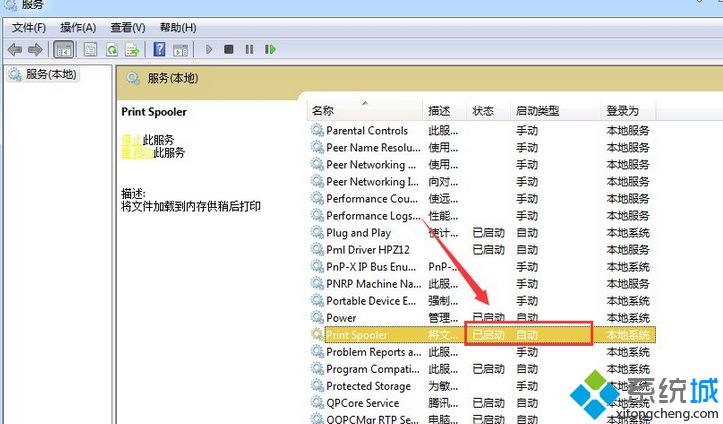The width and height of the screenshot is (723, 424).
Task: Click the Refresh toolbar icon
Action: click(x=112, y=49)
